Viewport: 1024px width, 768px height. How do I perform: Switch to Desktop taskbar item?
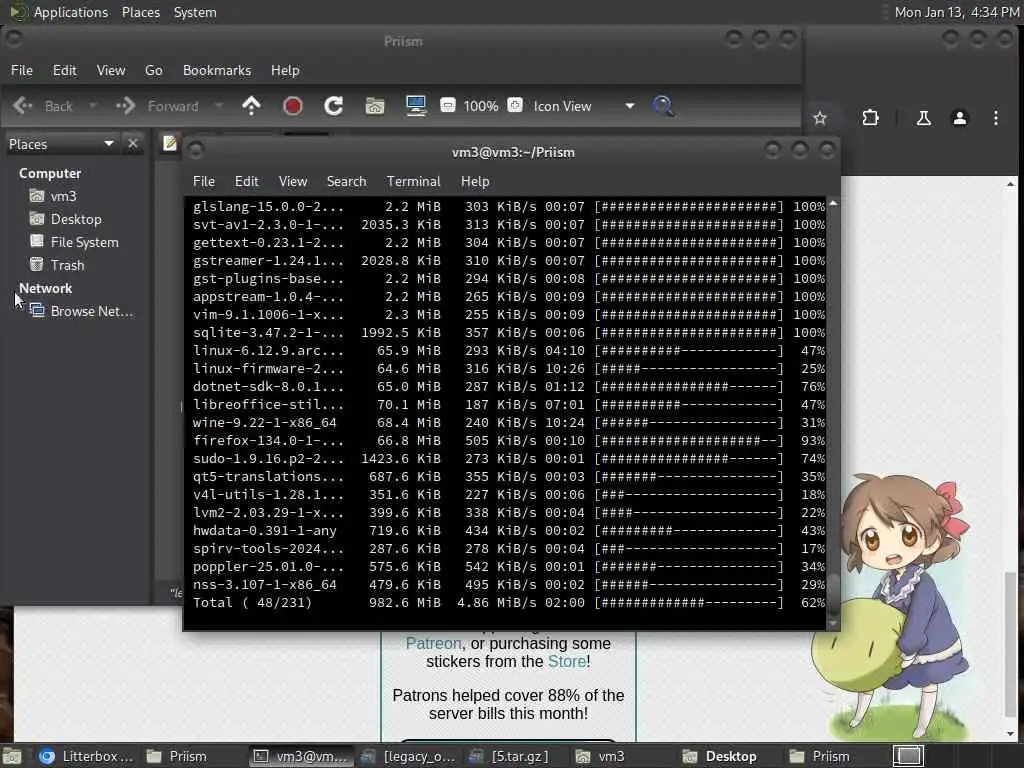tap(720, 756)
